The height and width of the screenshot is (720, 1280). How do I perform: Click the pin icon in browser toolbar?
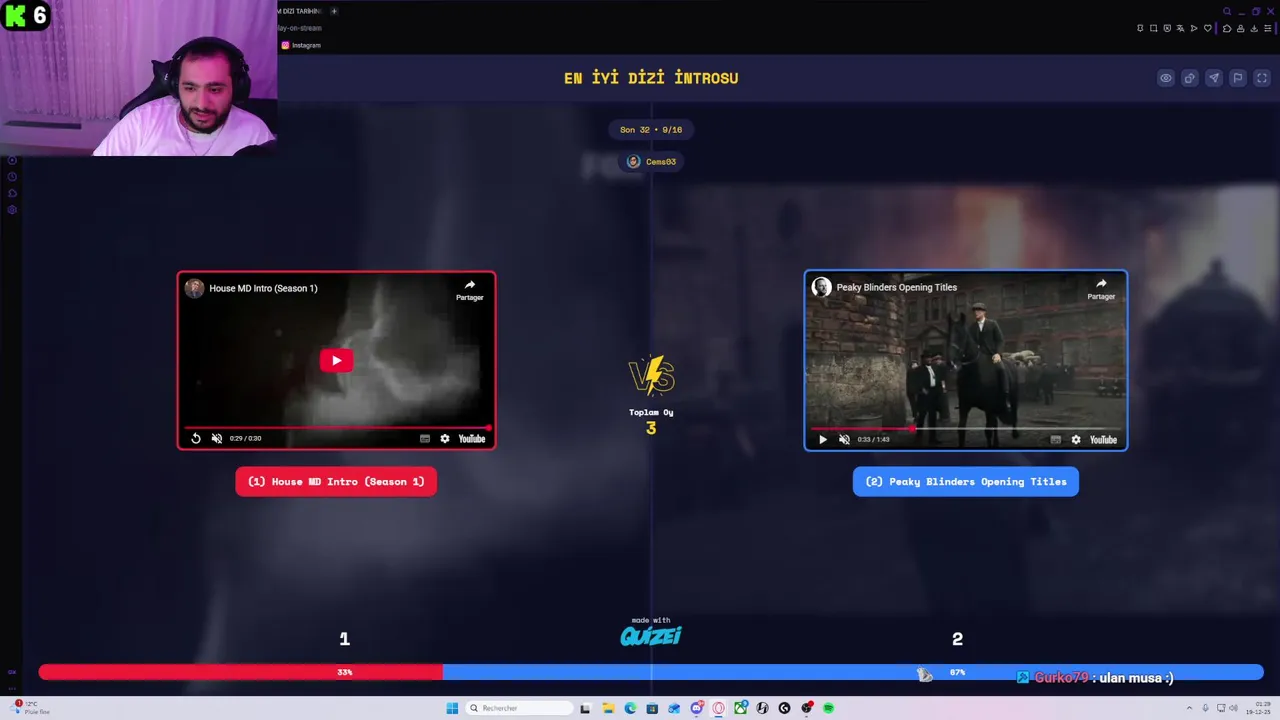tap(1140, 28)
